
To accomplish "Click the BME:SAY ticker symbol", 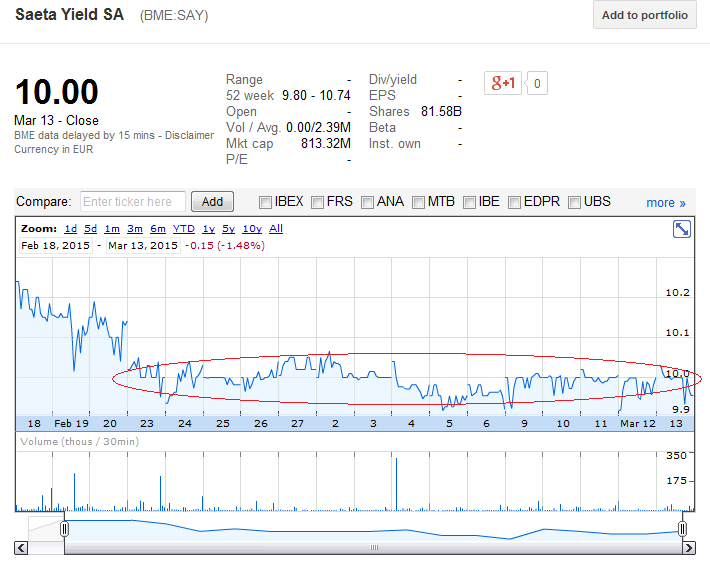I will 174,16.
